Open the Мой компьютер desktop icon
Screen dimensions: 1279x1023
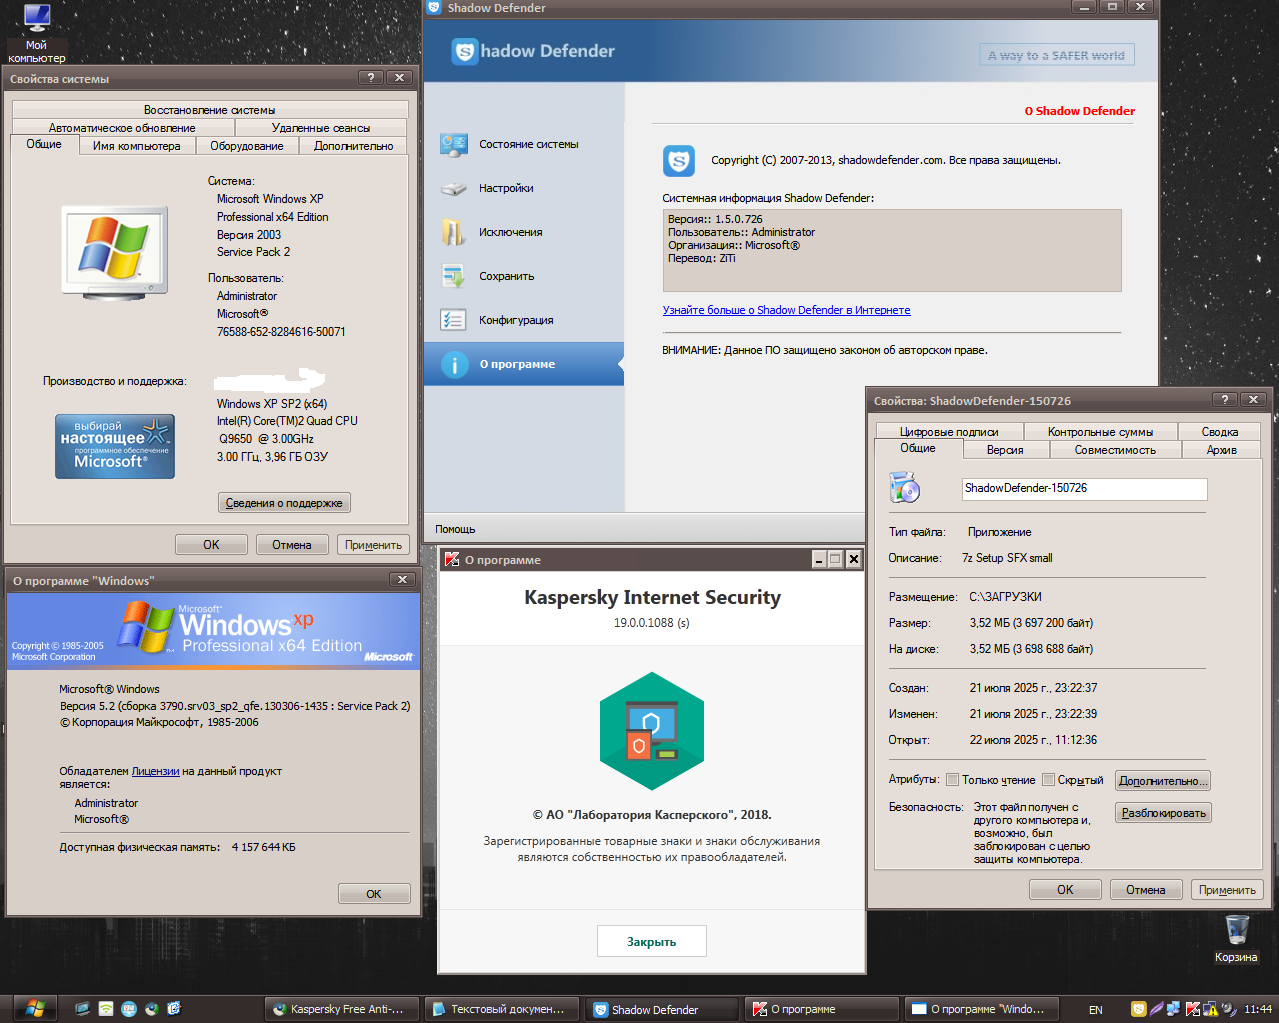point(37,32)
